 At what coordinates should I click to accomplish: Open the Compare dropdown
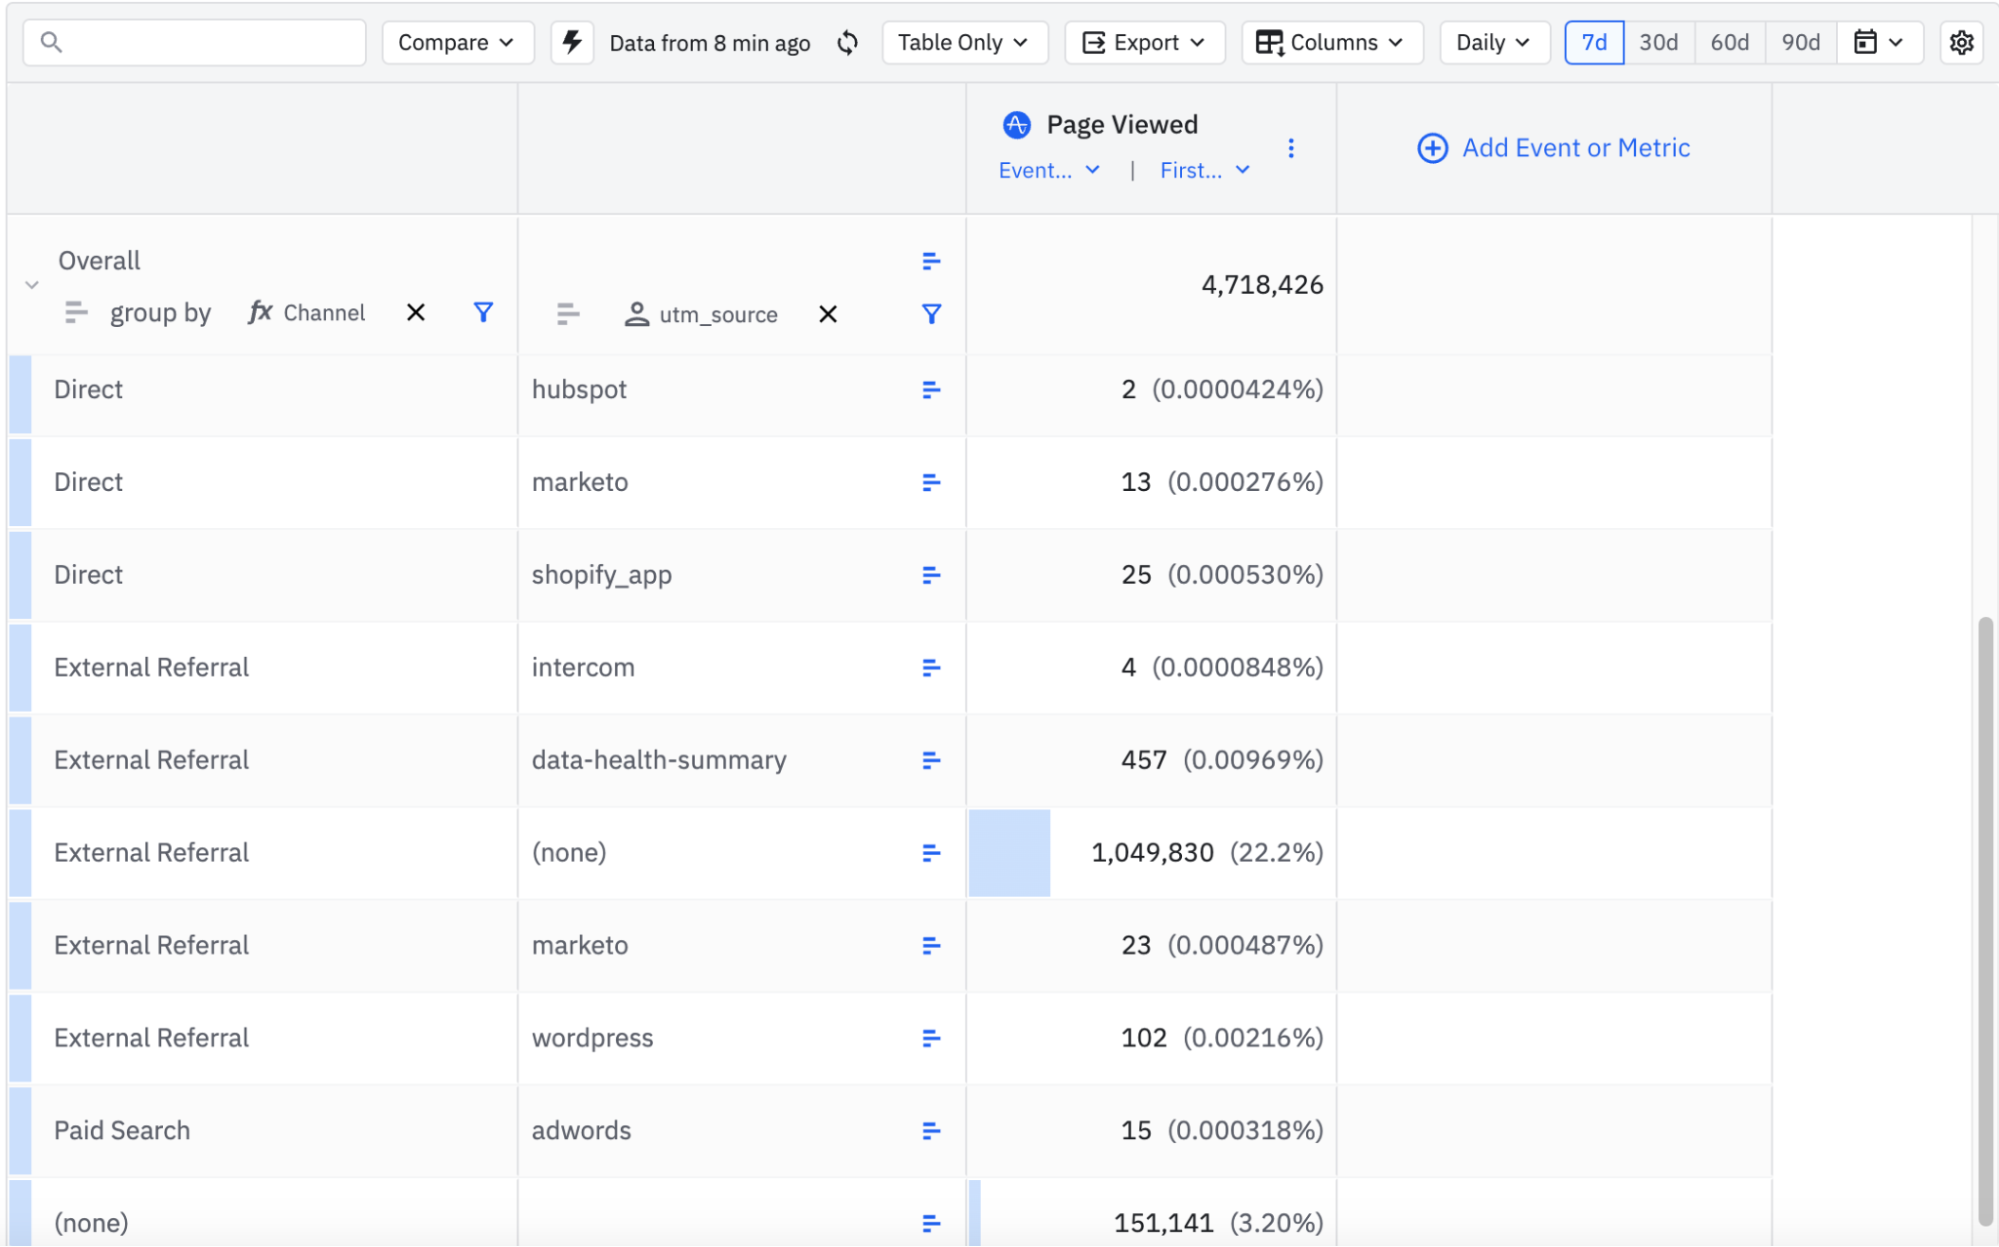tap(457, 42)
